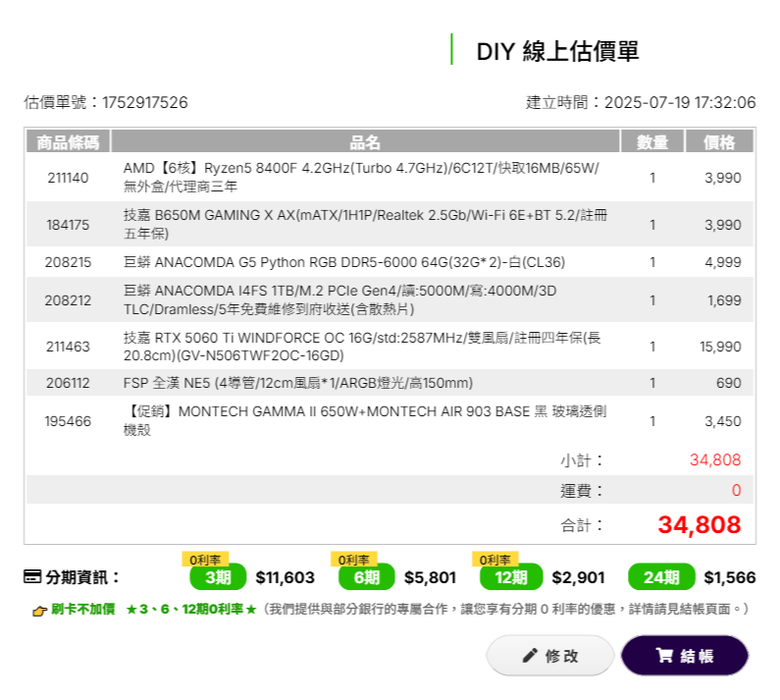Image resolution: width=780 pixels, height=700 pixels.
Task: Click the 修改 edit button
Action: [550, 655]
